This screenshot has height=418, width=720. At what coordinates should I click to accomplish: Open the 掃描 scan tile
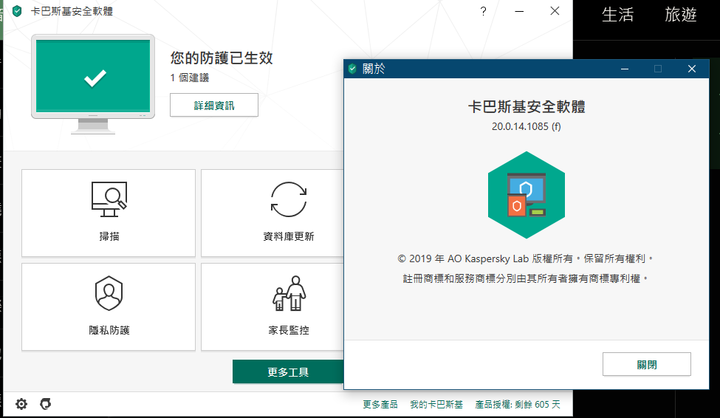click(x=108, y=213)
